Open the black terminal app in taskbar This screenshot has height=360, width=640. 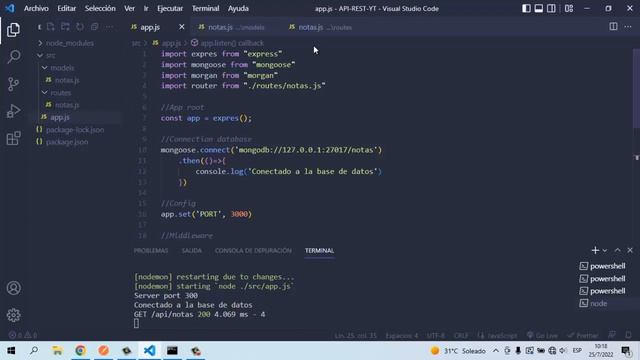click(x=172, y=351)
